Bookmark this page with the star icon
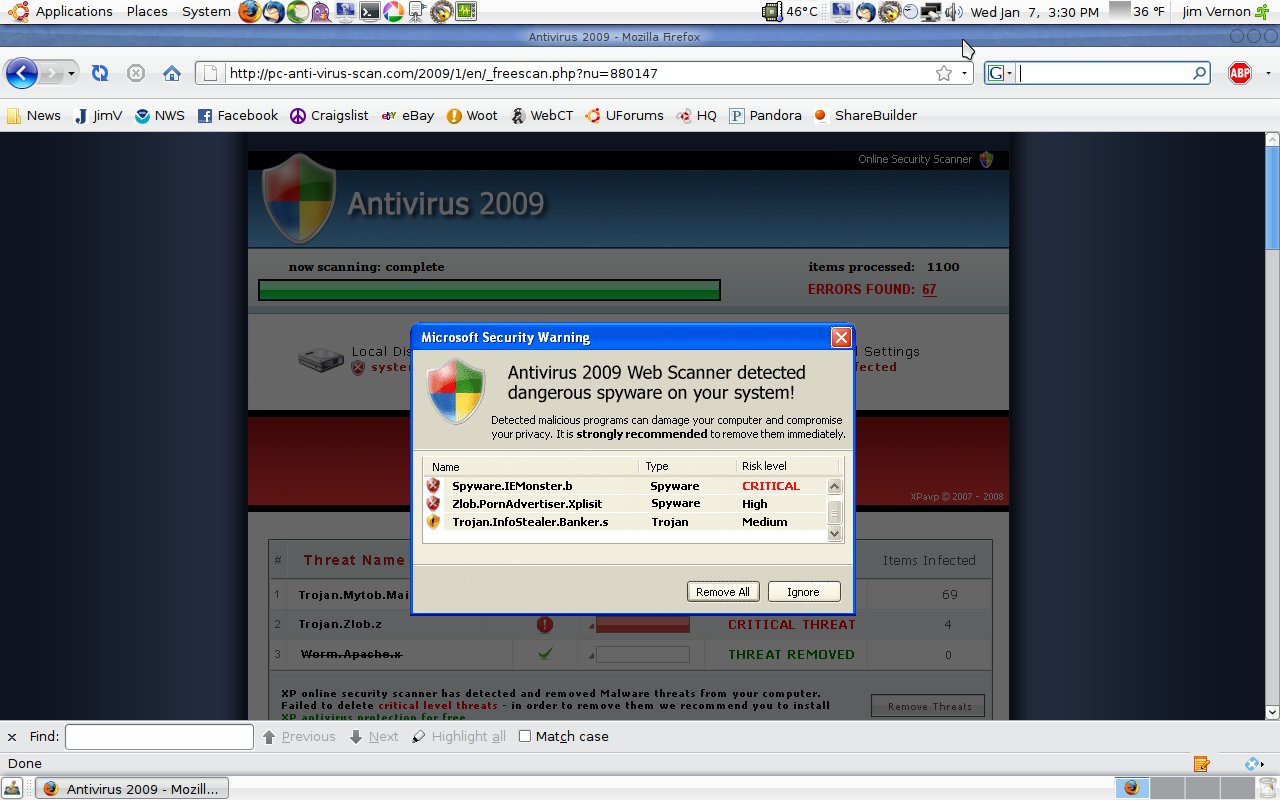Image resolution: width=1280 pixels, height=800 pixels. (x=943, y=73)
